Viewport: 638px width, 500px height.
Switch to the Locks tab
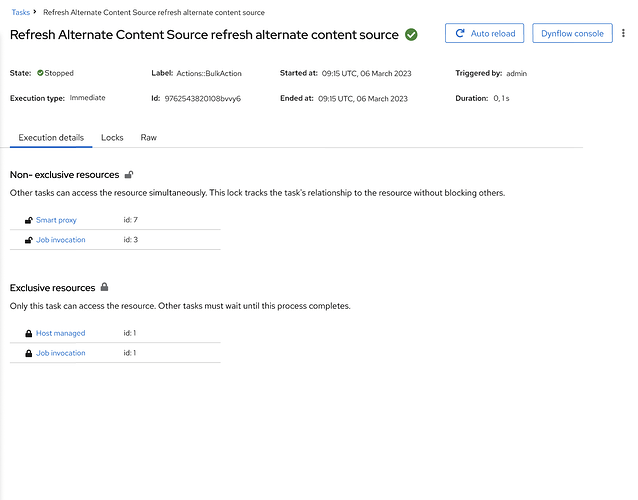point(112,137)
